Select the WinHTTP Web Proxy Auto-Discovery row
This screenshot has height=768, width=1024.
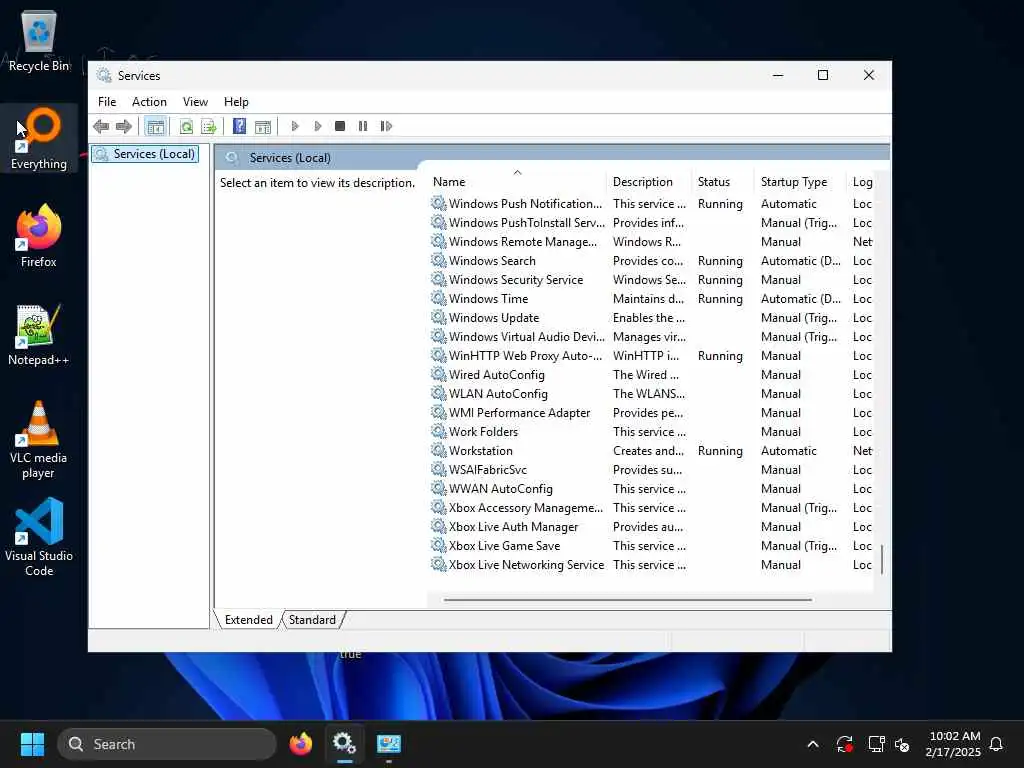[651, 356]
